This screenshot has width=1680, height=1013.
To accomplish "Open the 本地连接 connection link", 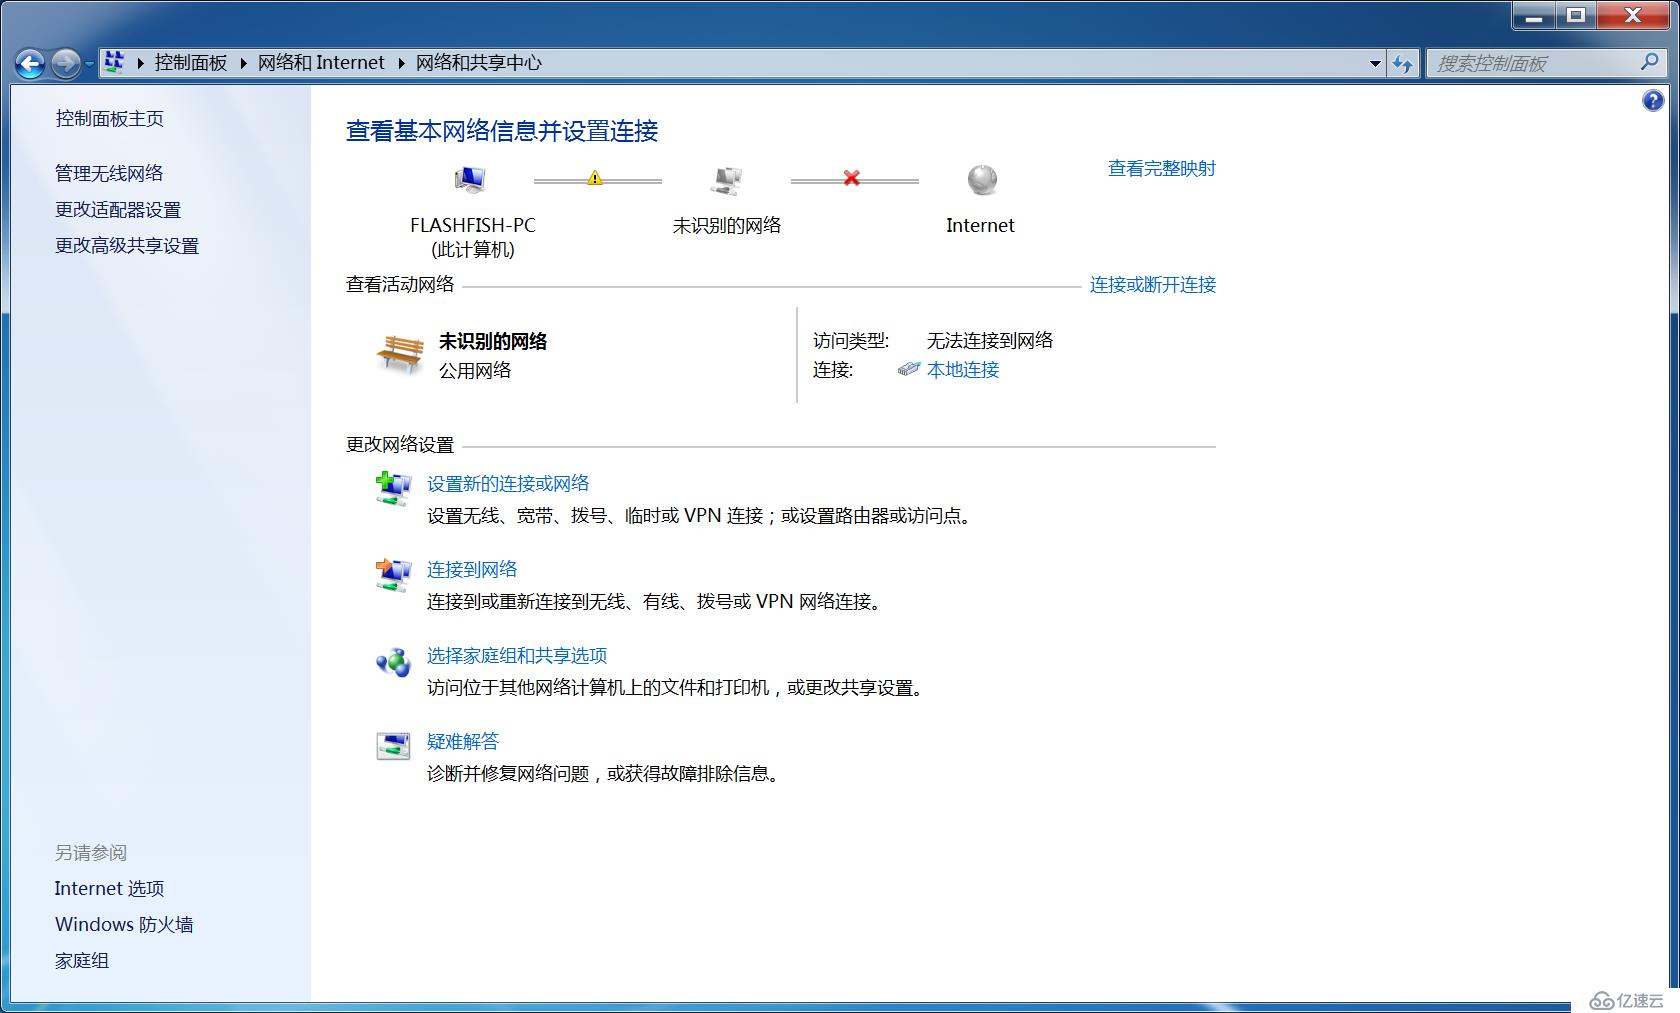I will (x=963, y=369).
